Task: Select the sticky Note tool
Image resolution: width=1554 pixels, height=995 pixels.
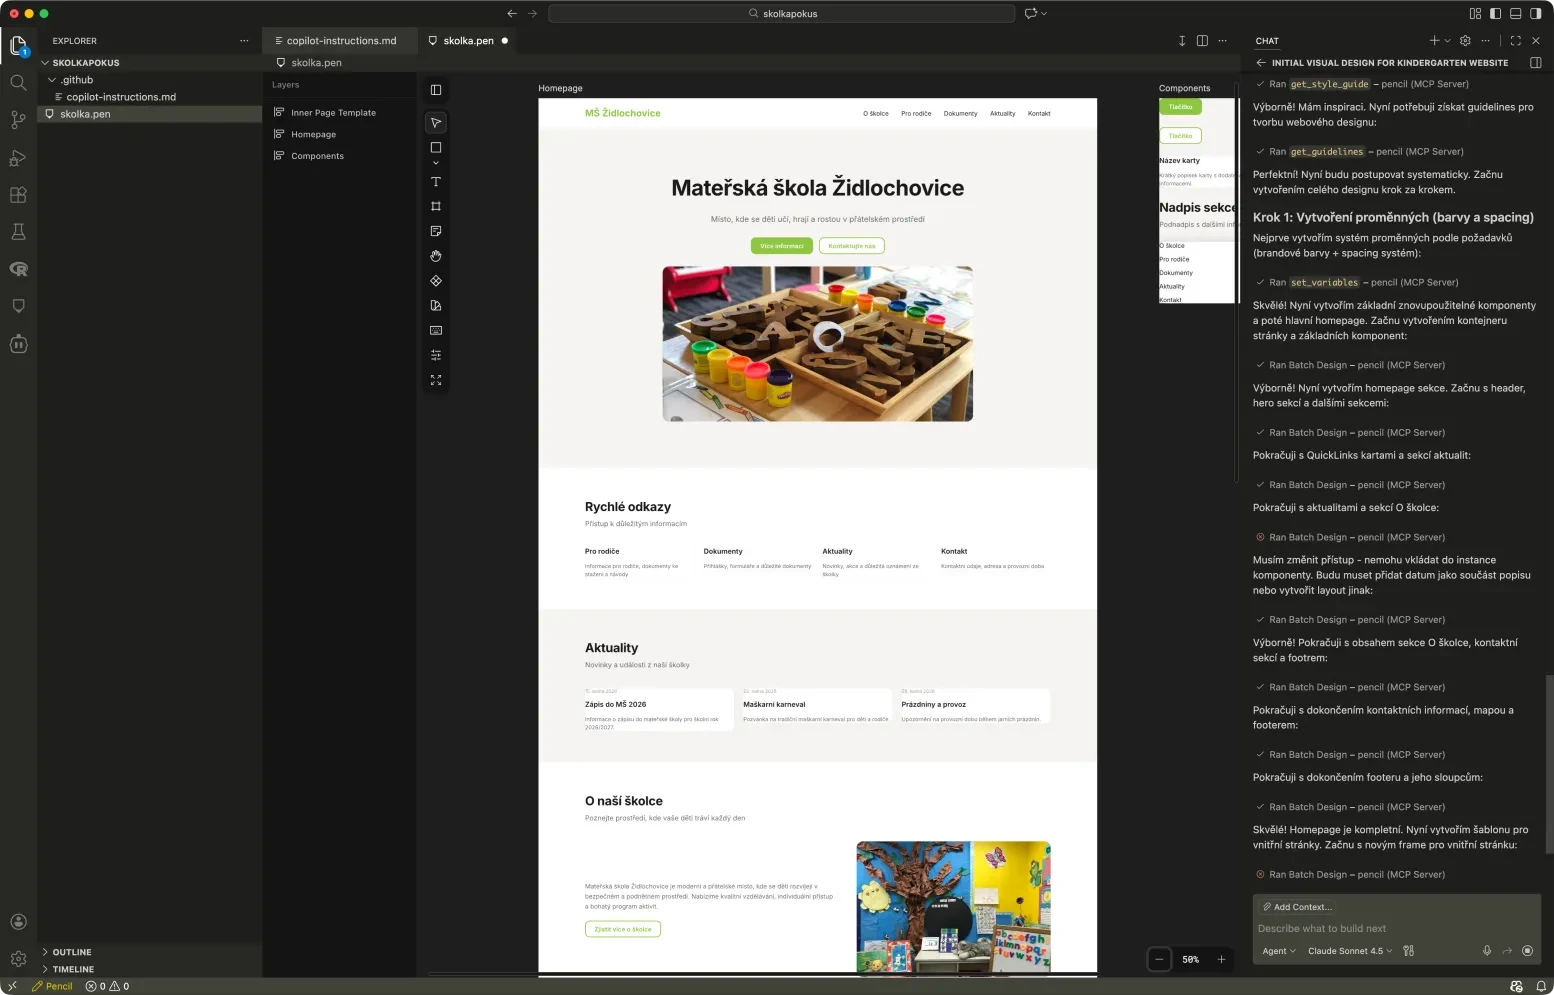Action: coord(436,231)
